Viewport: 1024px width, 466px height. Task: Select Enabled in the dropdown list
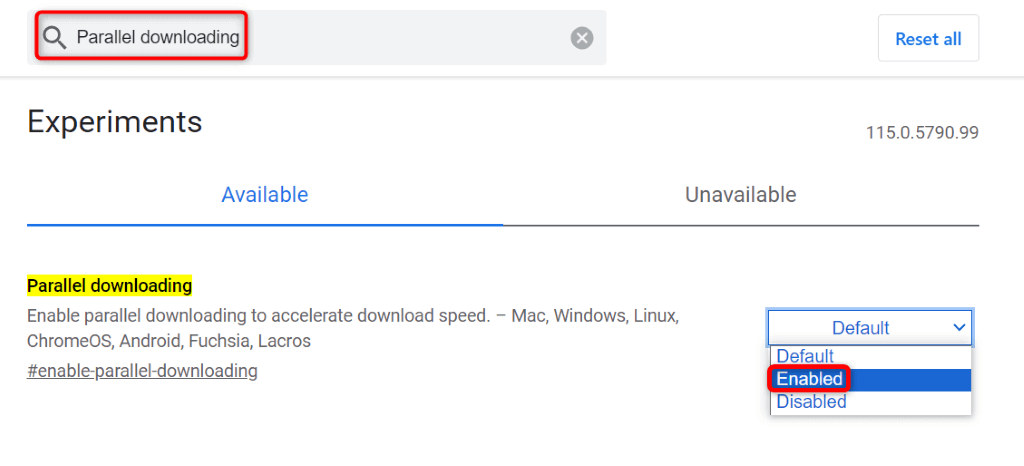click(x=810, y=379)
